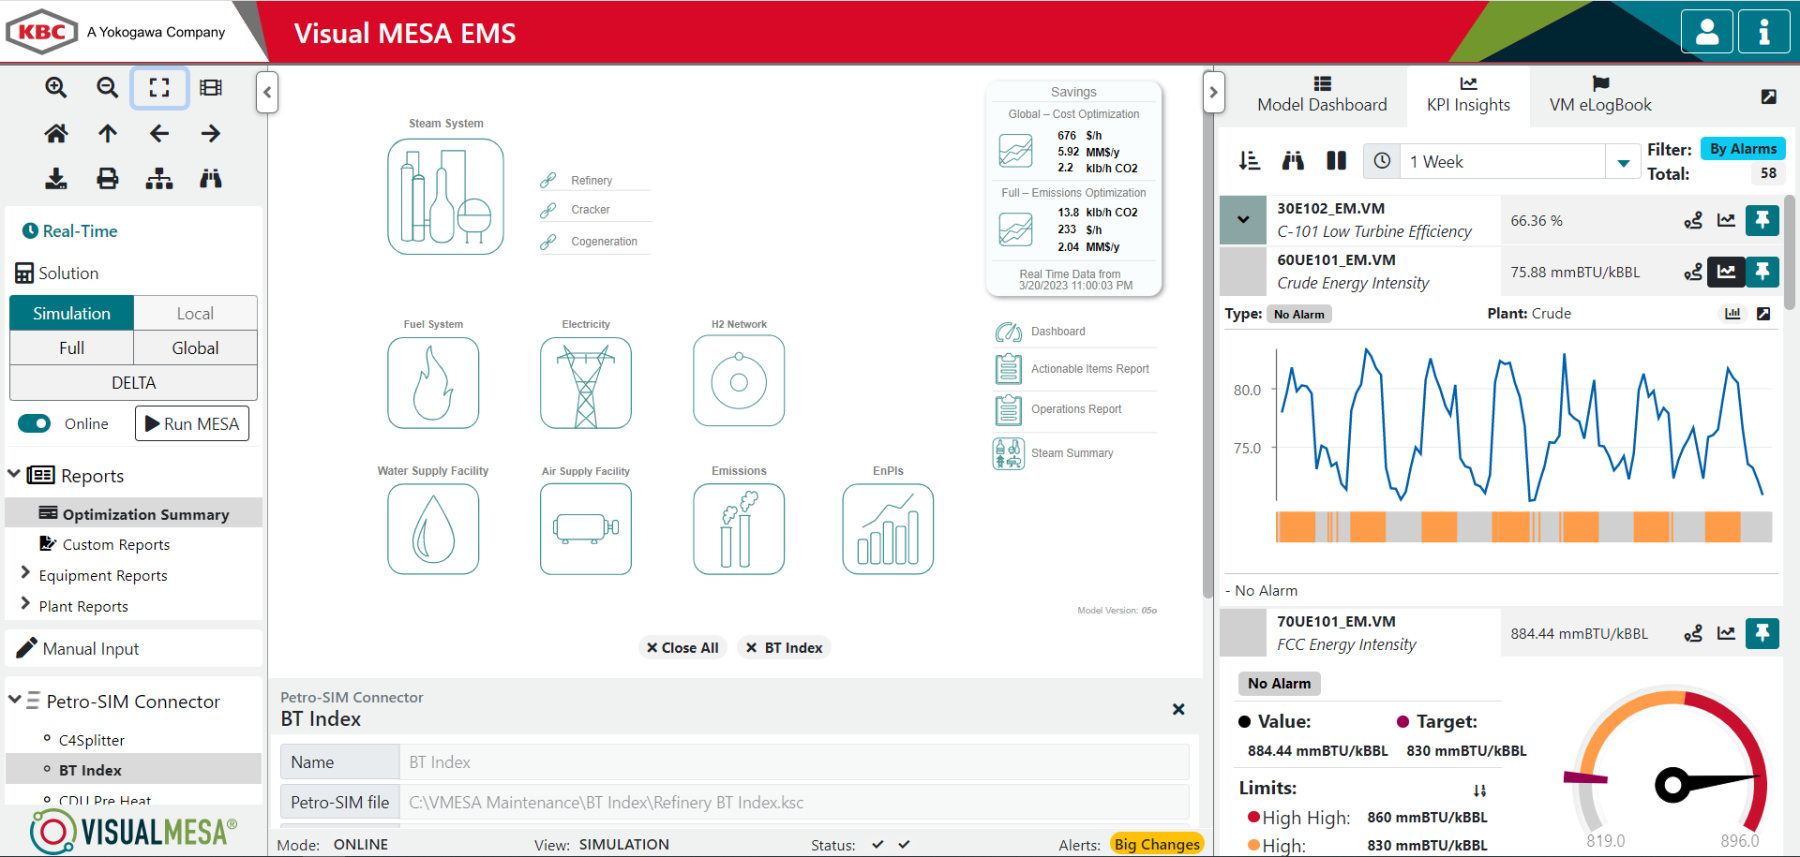Click the Petro-SIM file path field
1800x857 pixels.
[794, 802]
